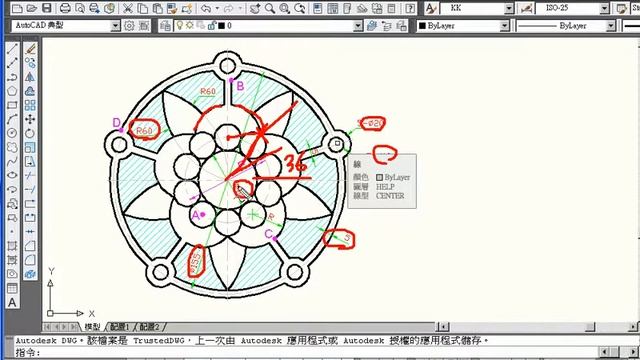Click the Zoom Previous icon
This screenshot has width=640, height=360.
300,8
